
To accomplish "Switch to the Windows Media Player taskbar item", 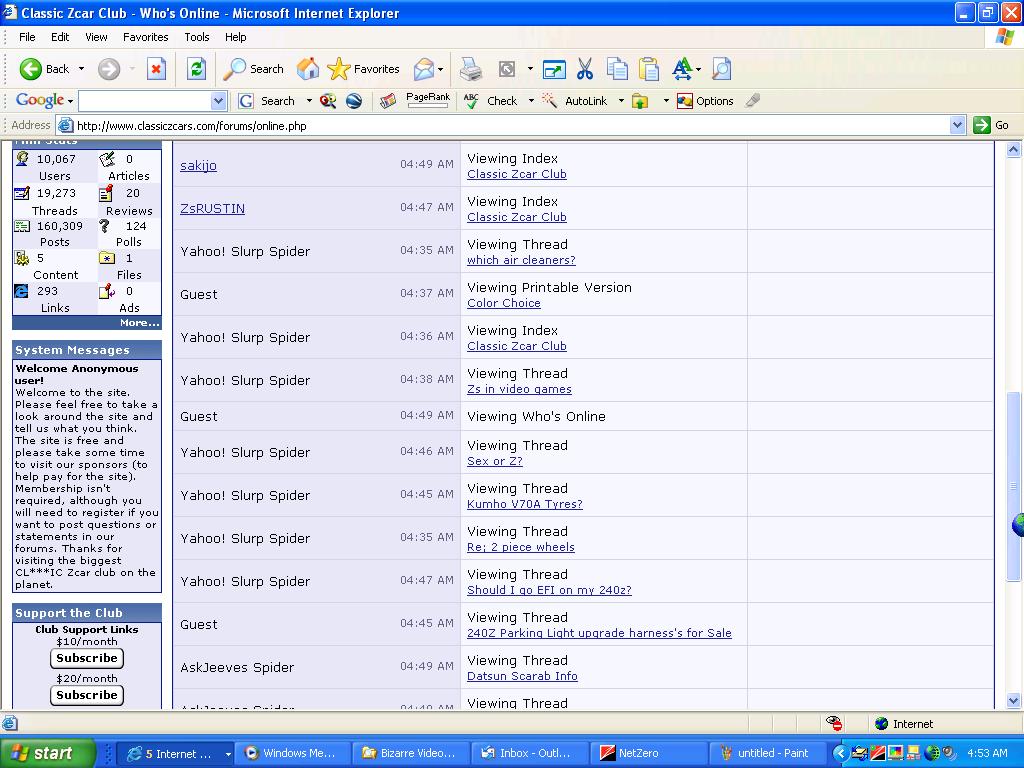I will [293, 753].
